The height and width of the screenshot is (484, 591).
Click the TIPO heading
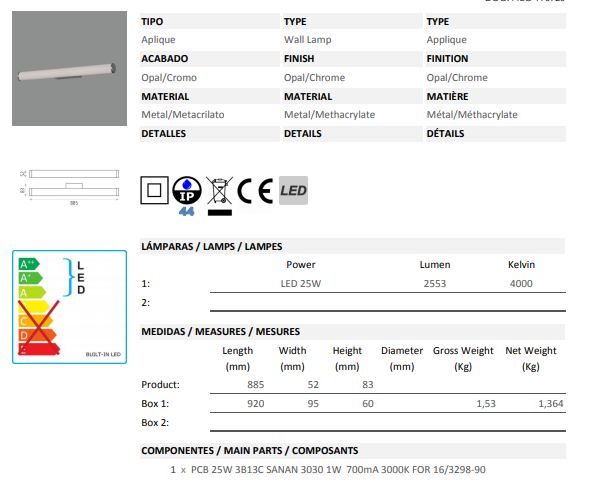(x=152, y=21)
